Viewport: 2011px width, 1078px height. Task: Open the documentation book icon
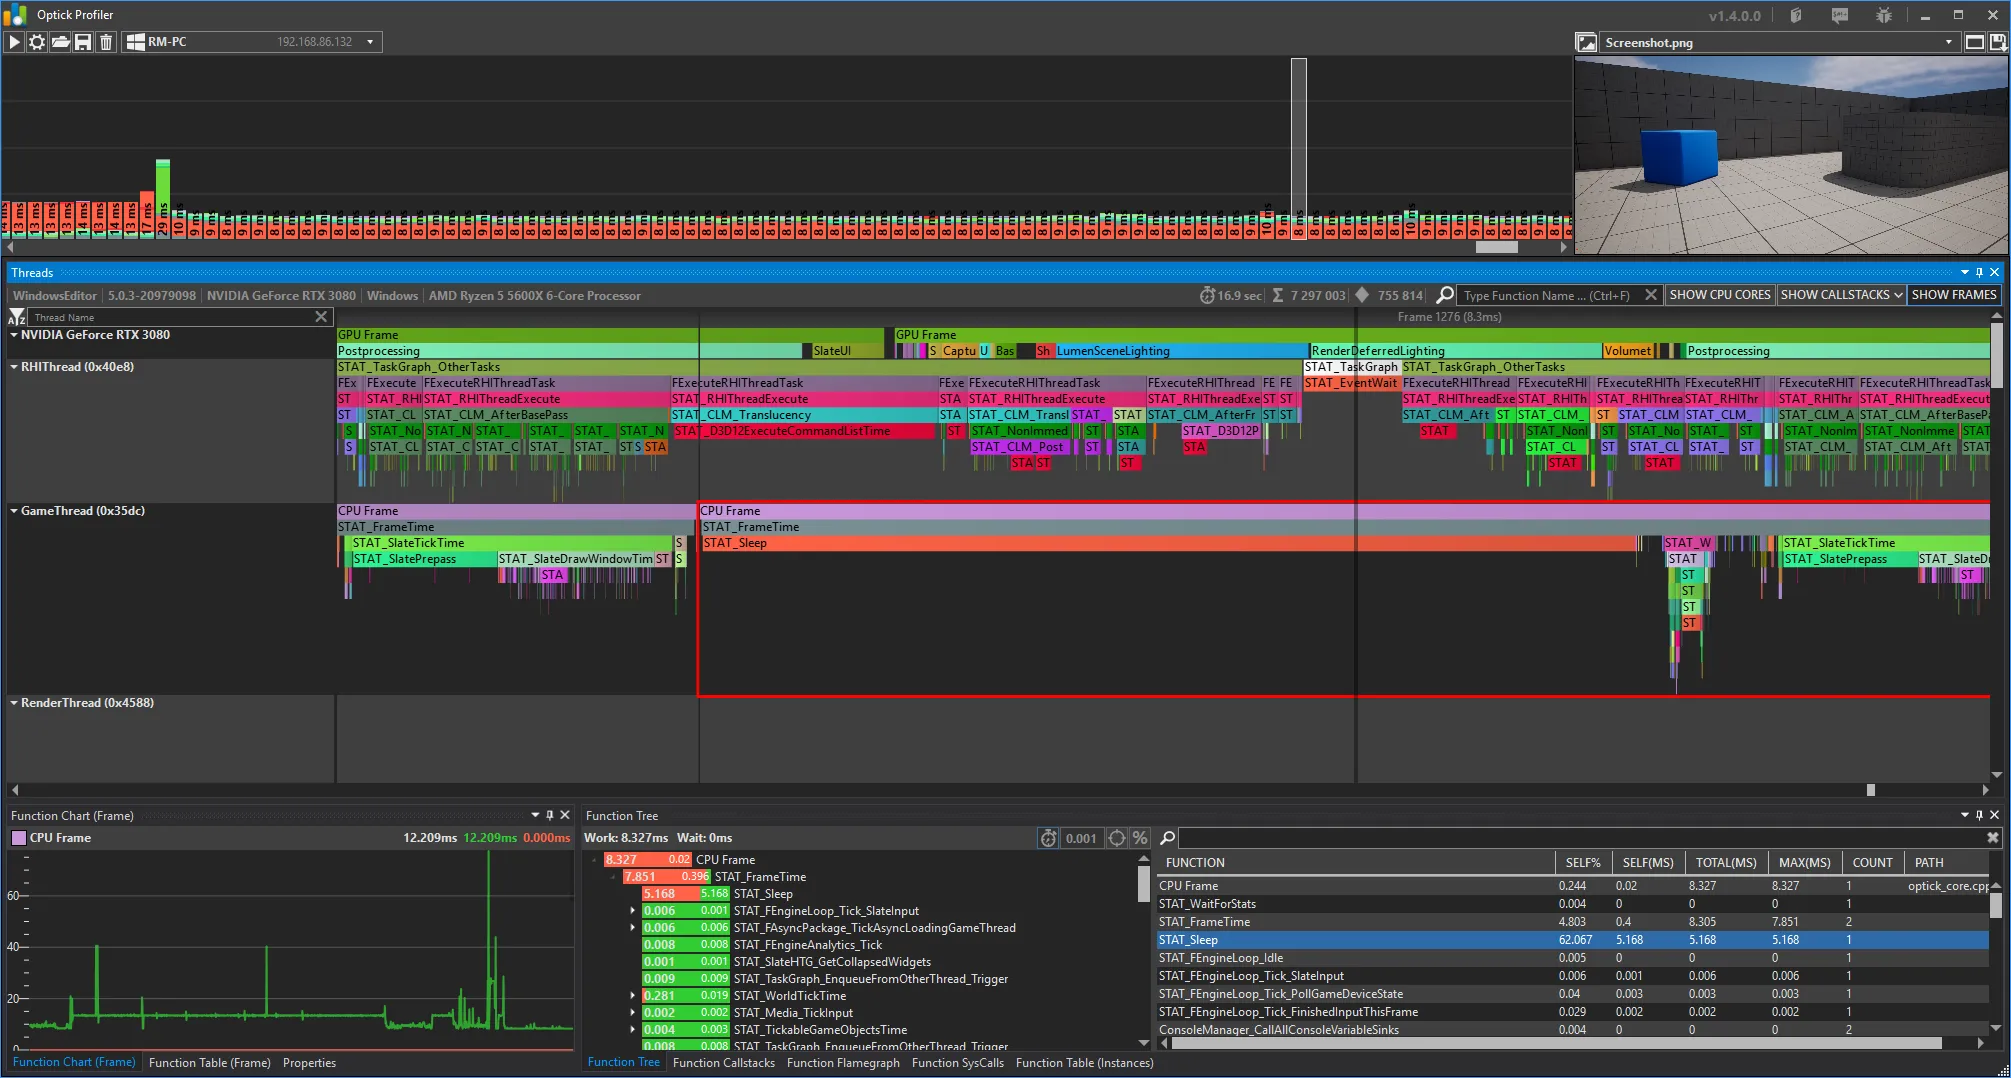click(1796, 15)
